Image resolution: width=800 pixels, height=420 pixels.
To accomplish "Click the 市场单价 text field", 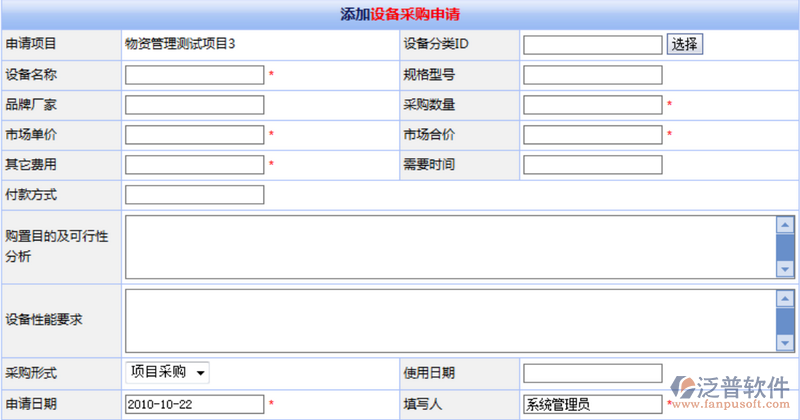I will click(195, 135).
